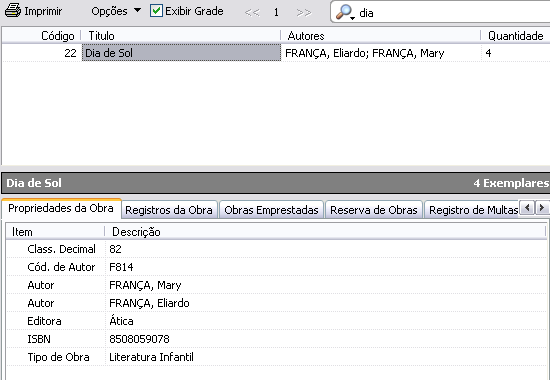The width and height of the screenshot is (550, 380).
Task: Click the author code 'F814'
Action: point(121,267)
